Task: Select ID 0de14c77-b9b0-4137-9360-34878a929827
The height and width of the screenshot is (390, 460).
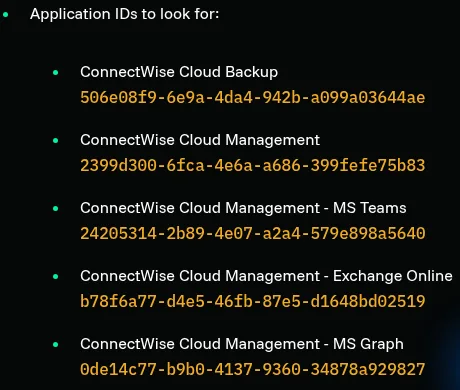Action: 253,370
